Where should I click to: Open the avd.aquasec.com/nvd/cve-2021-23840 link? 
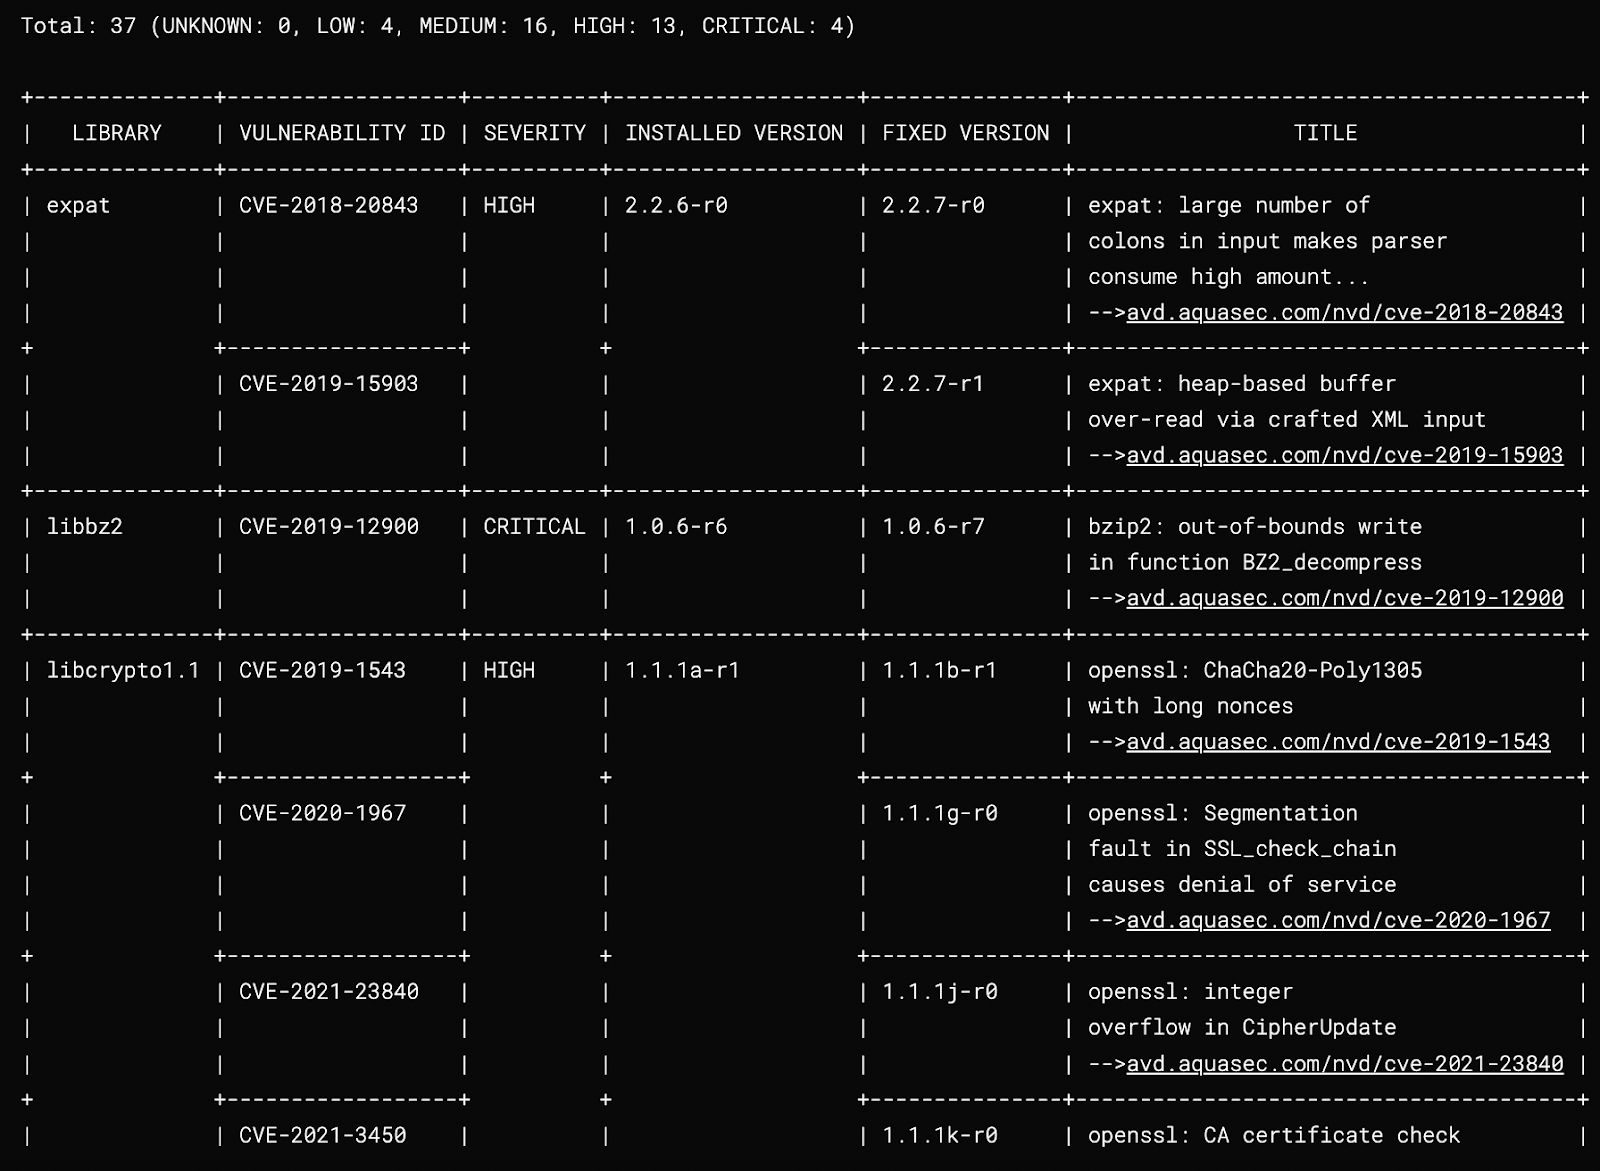pyautogui.click(x=1344, y=1064)
